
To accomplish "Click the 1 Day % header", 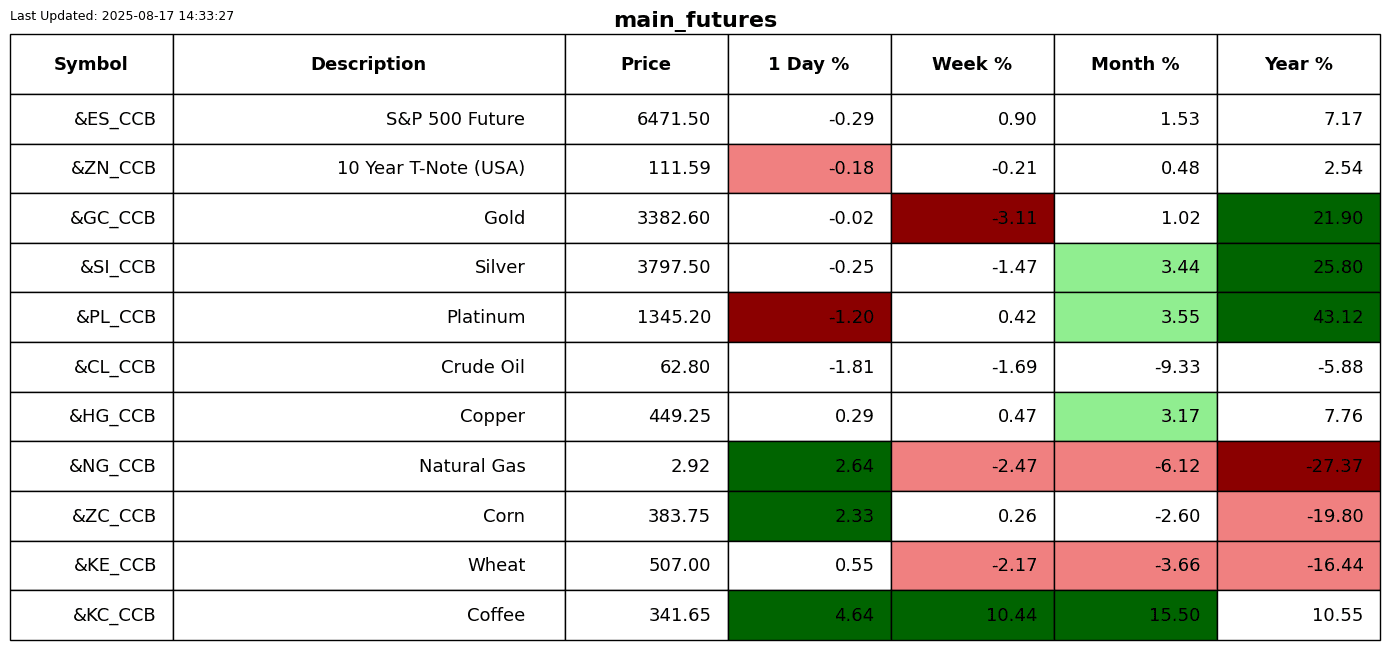I will [809, 65].
